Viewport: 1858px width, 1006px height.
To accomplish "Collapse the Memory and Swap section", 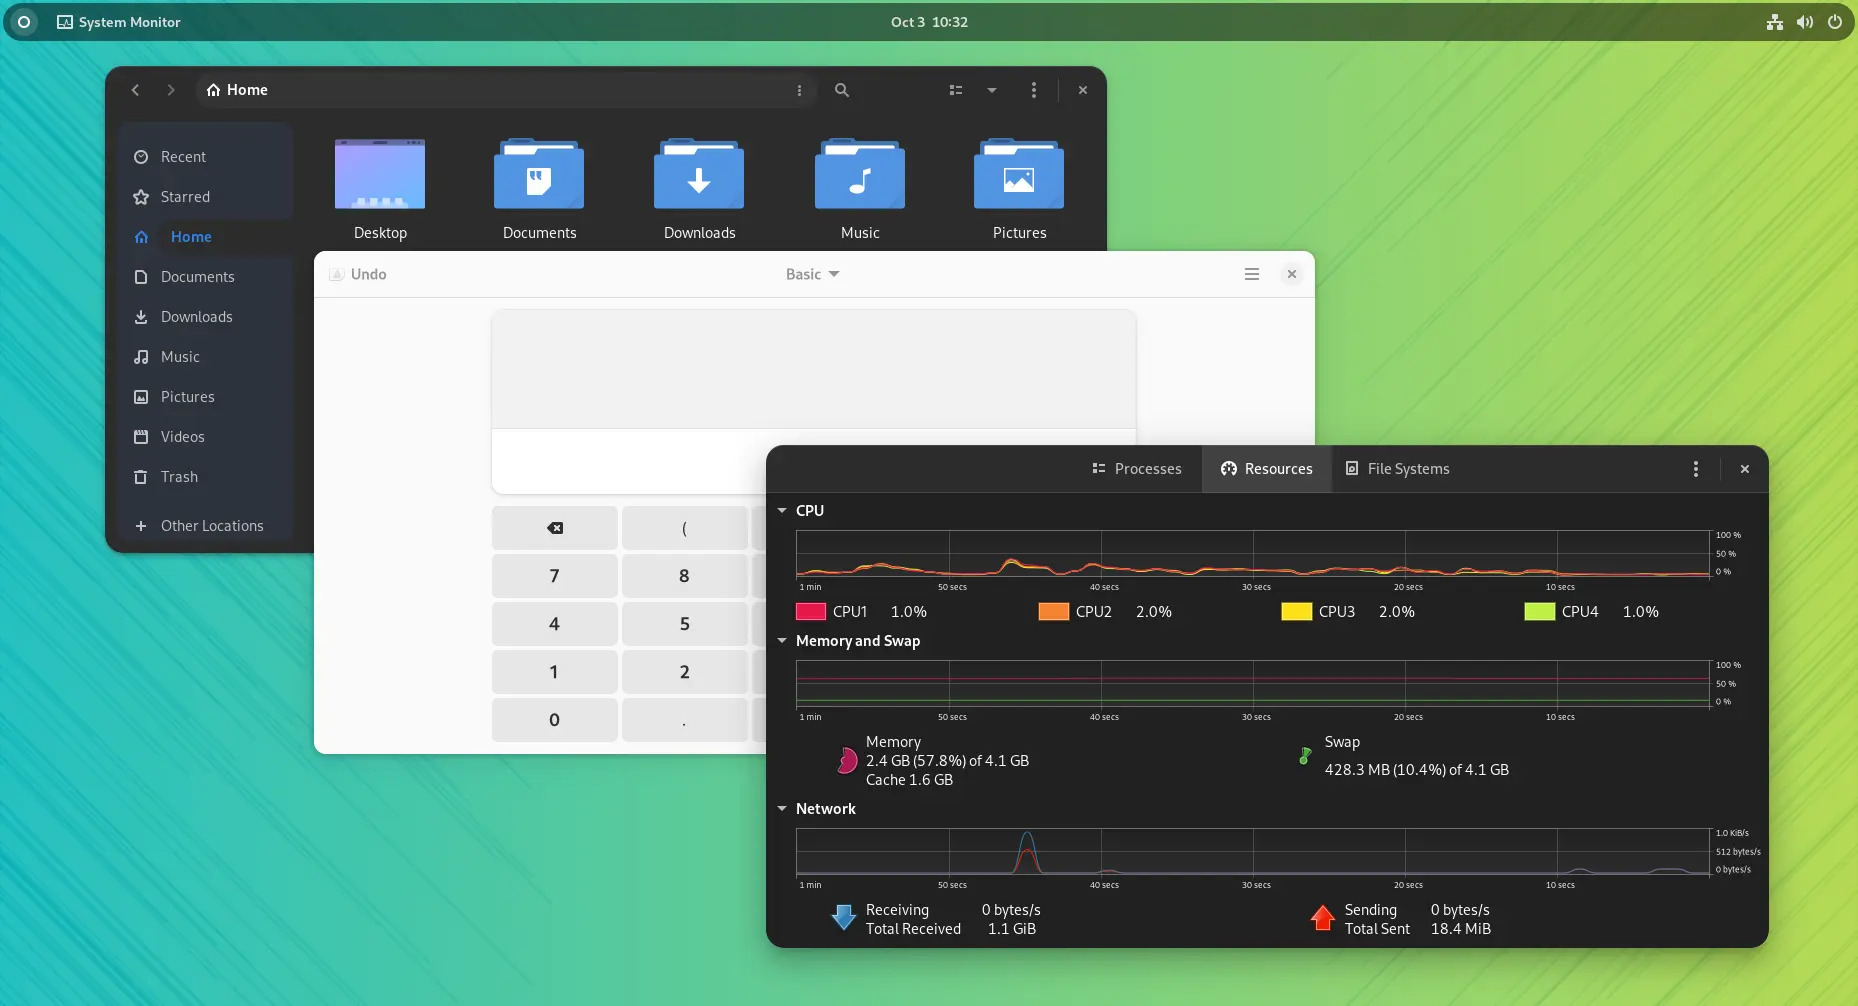I will click(x=782, y=641).
